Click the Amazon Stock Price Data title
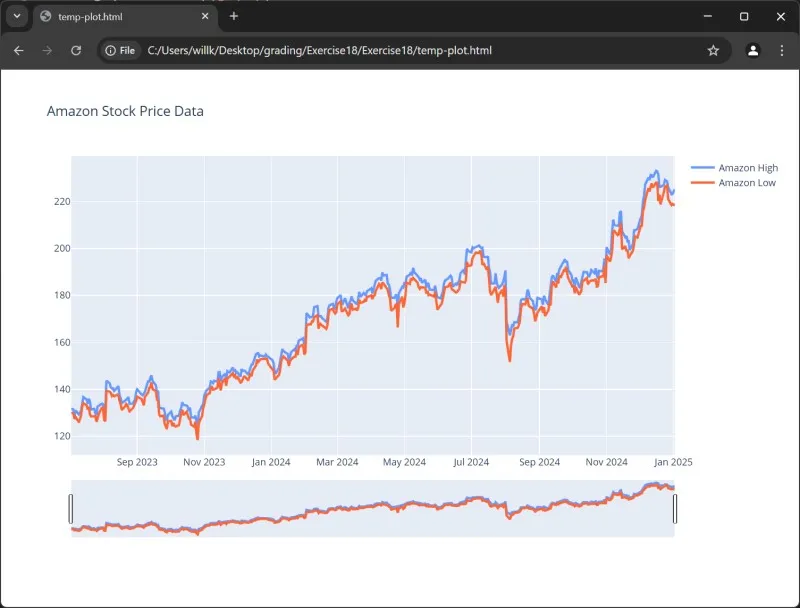Viewport: 800px width, 608px height. click(125, 111)
